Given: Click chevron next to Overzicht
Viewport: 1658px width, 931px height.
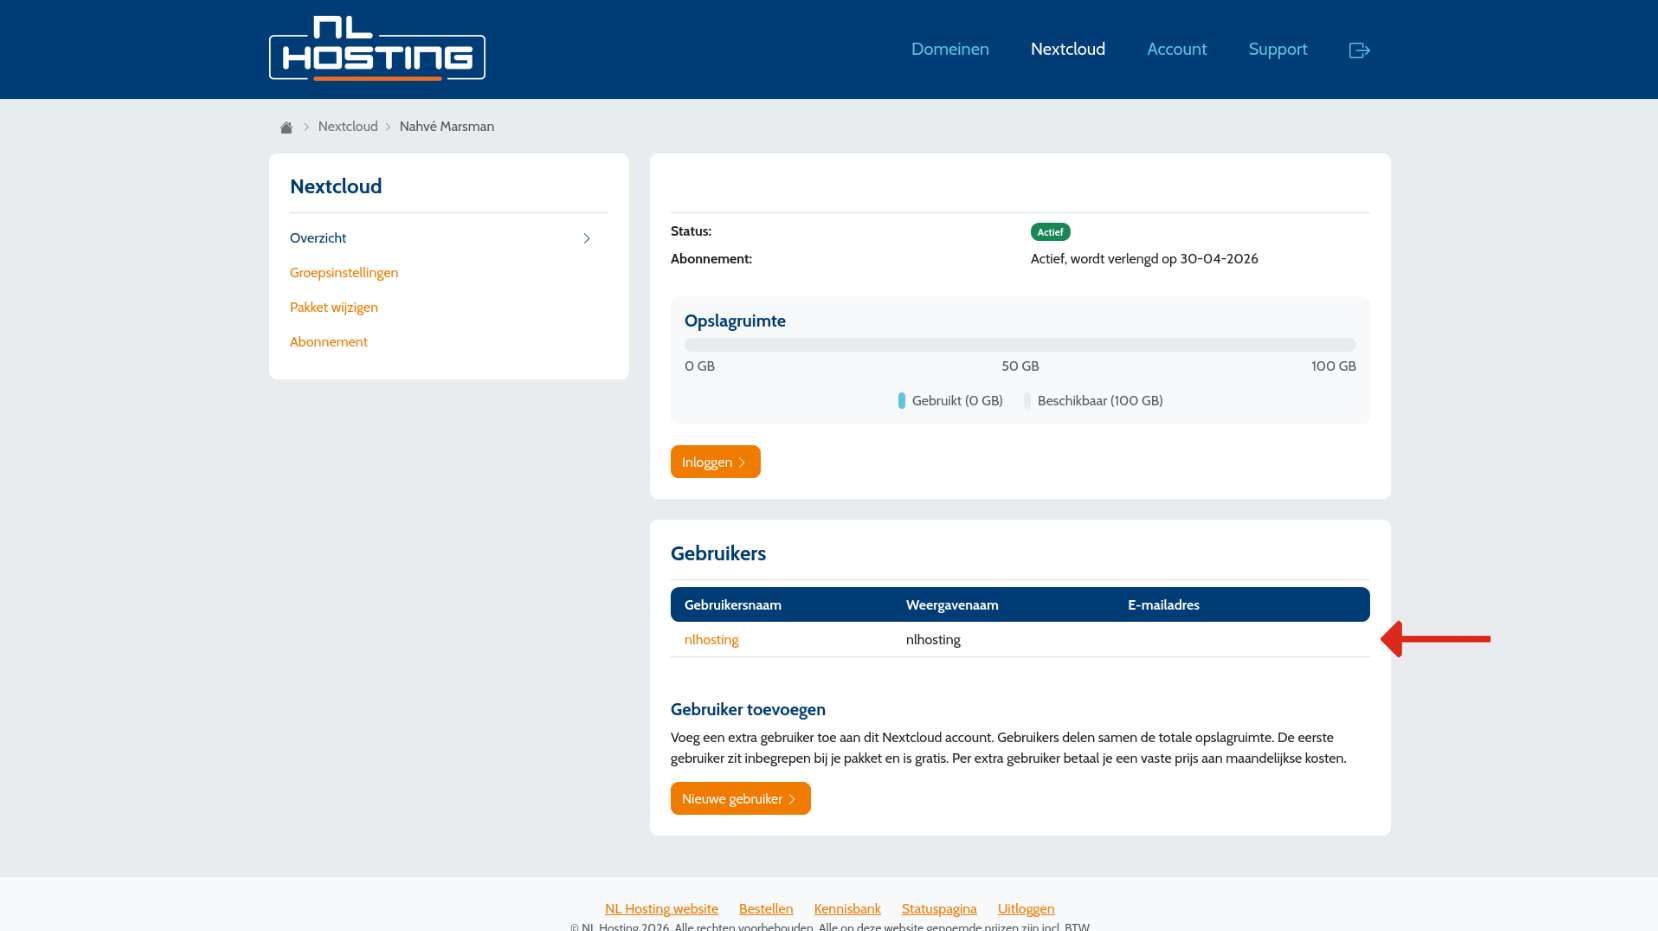Looking at the screenshot, I should point(587,238).
